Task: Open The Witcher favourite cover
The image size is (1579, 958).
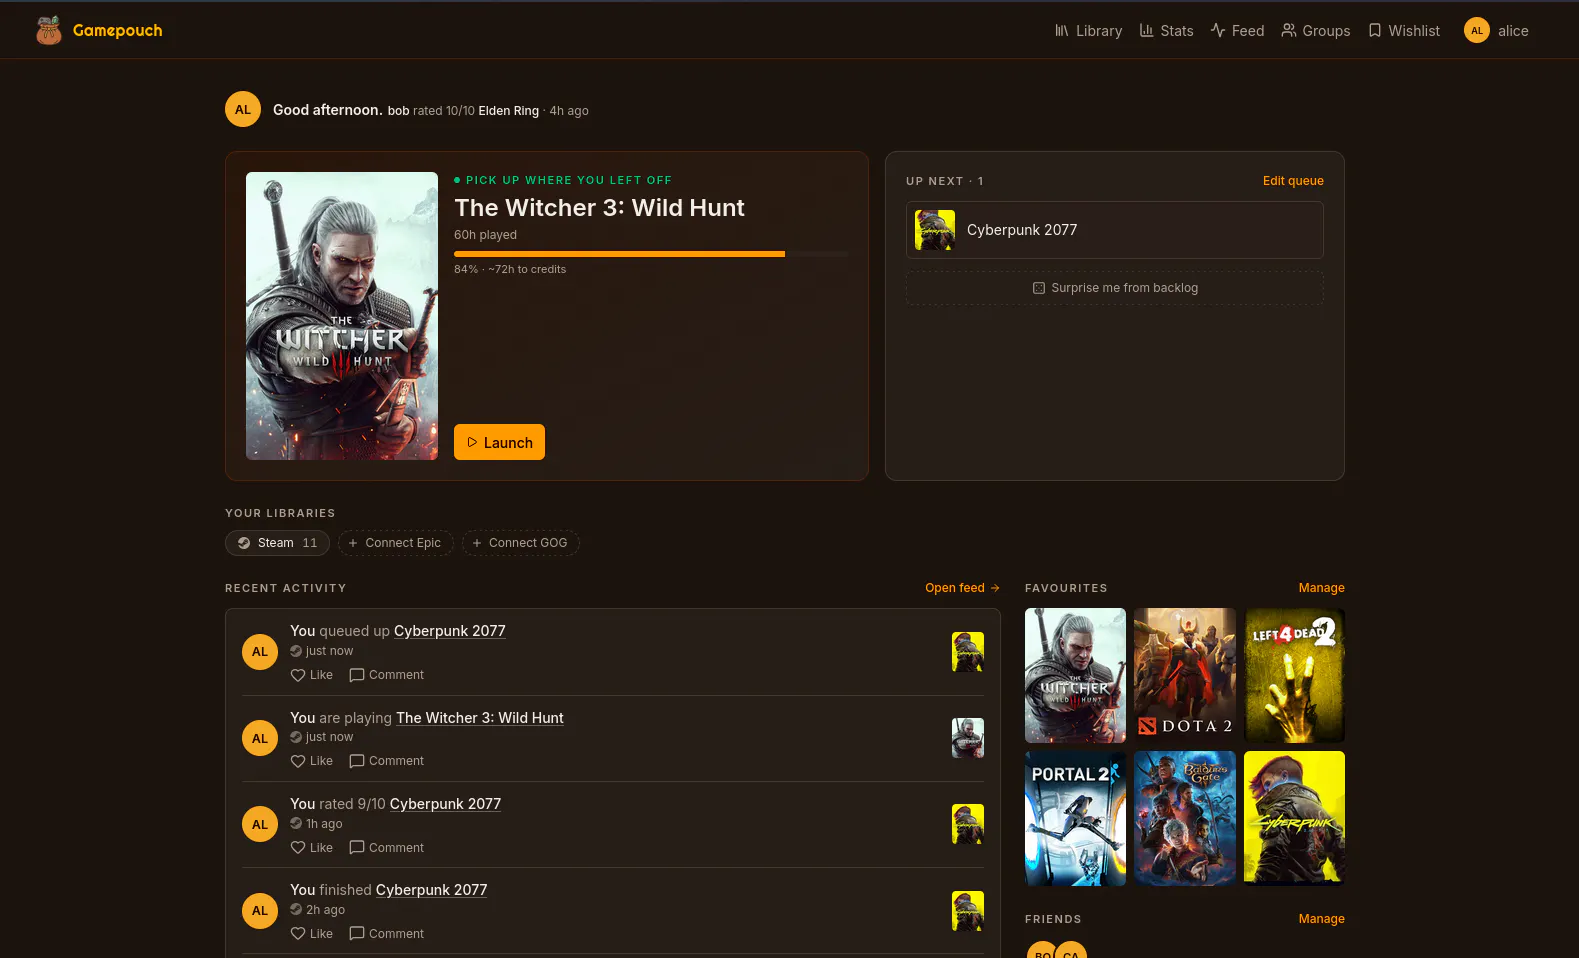Action: pos(1075,676)
